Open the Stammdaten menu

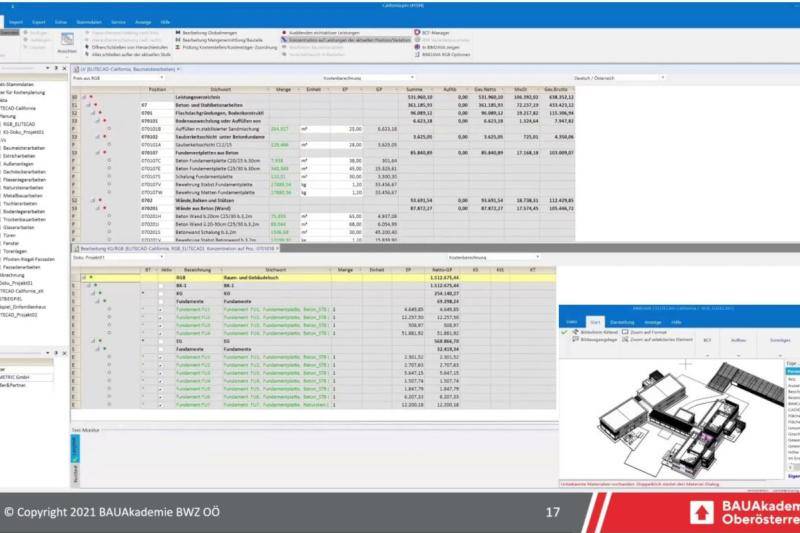[89, 22]
